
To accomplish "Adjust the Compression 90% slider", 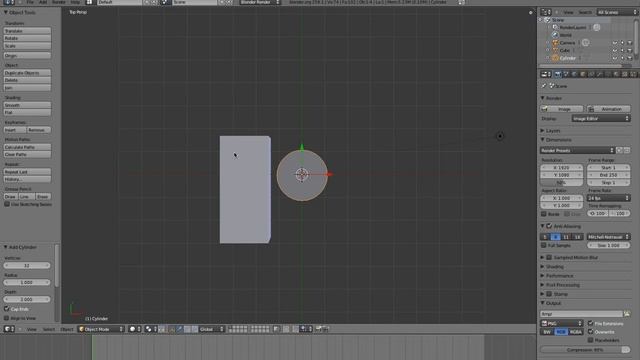I will [585, 350].
